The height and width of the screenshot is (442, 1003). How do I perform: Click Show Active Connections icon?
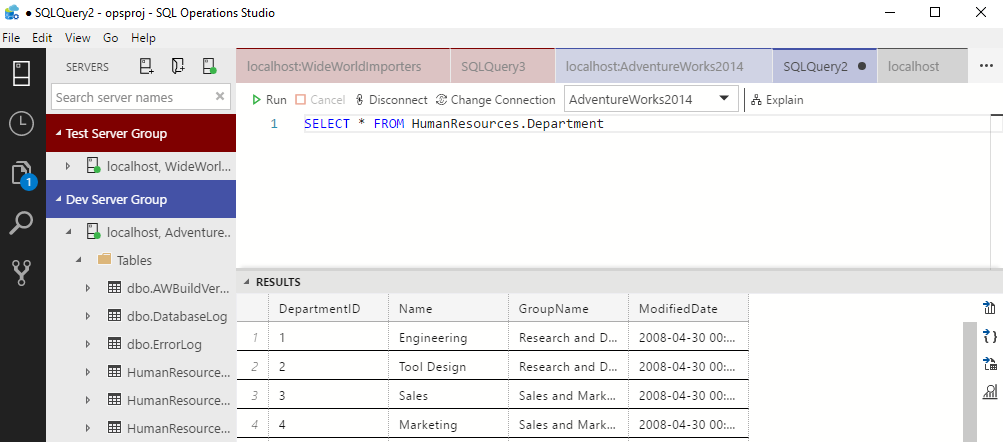click(x=209, y=66)
